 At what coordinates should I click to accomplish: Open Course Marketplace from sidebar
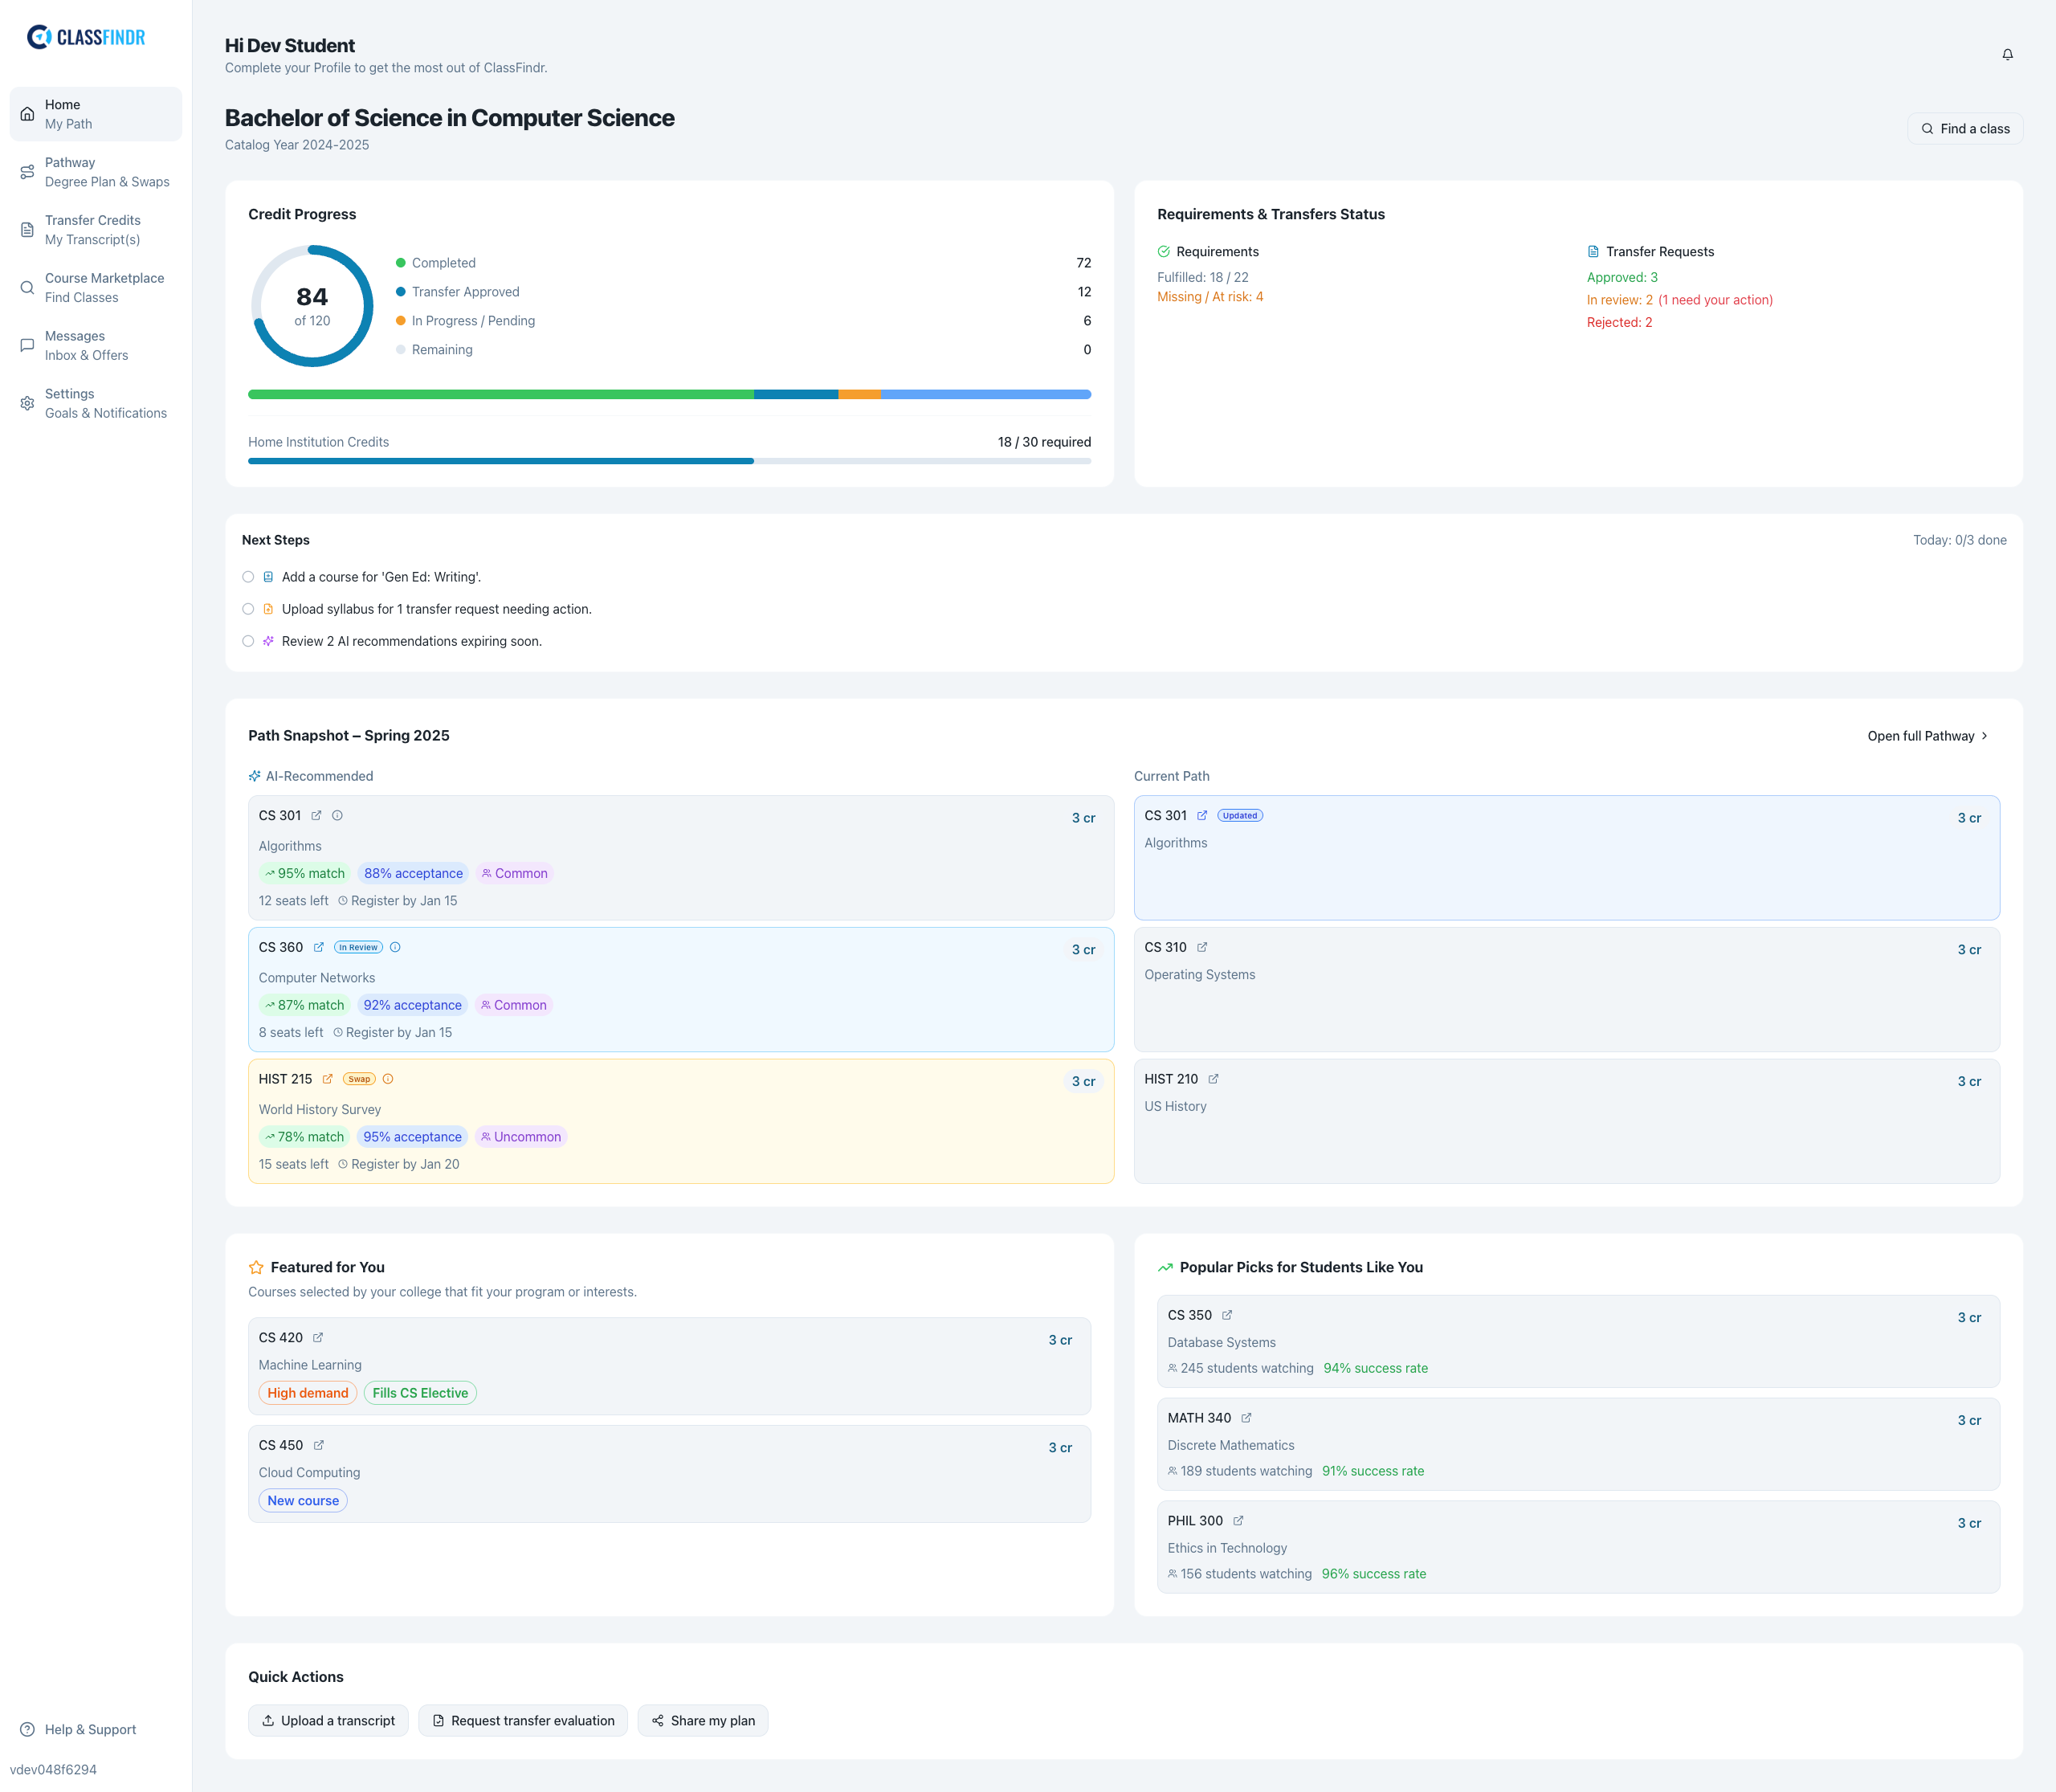(96, 288)
